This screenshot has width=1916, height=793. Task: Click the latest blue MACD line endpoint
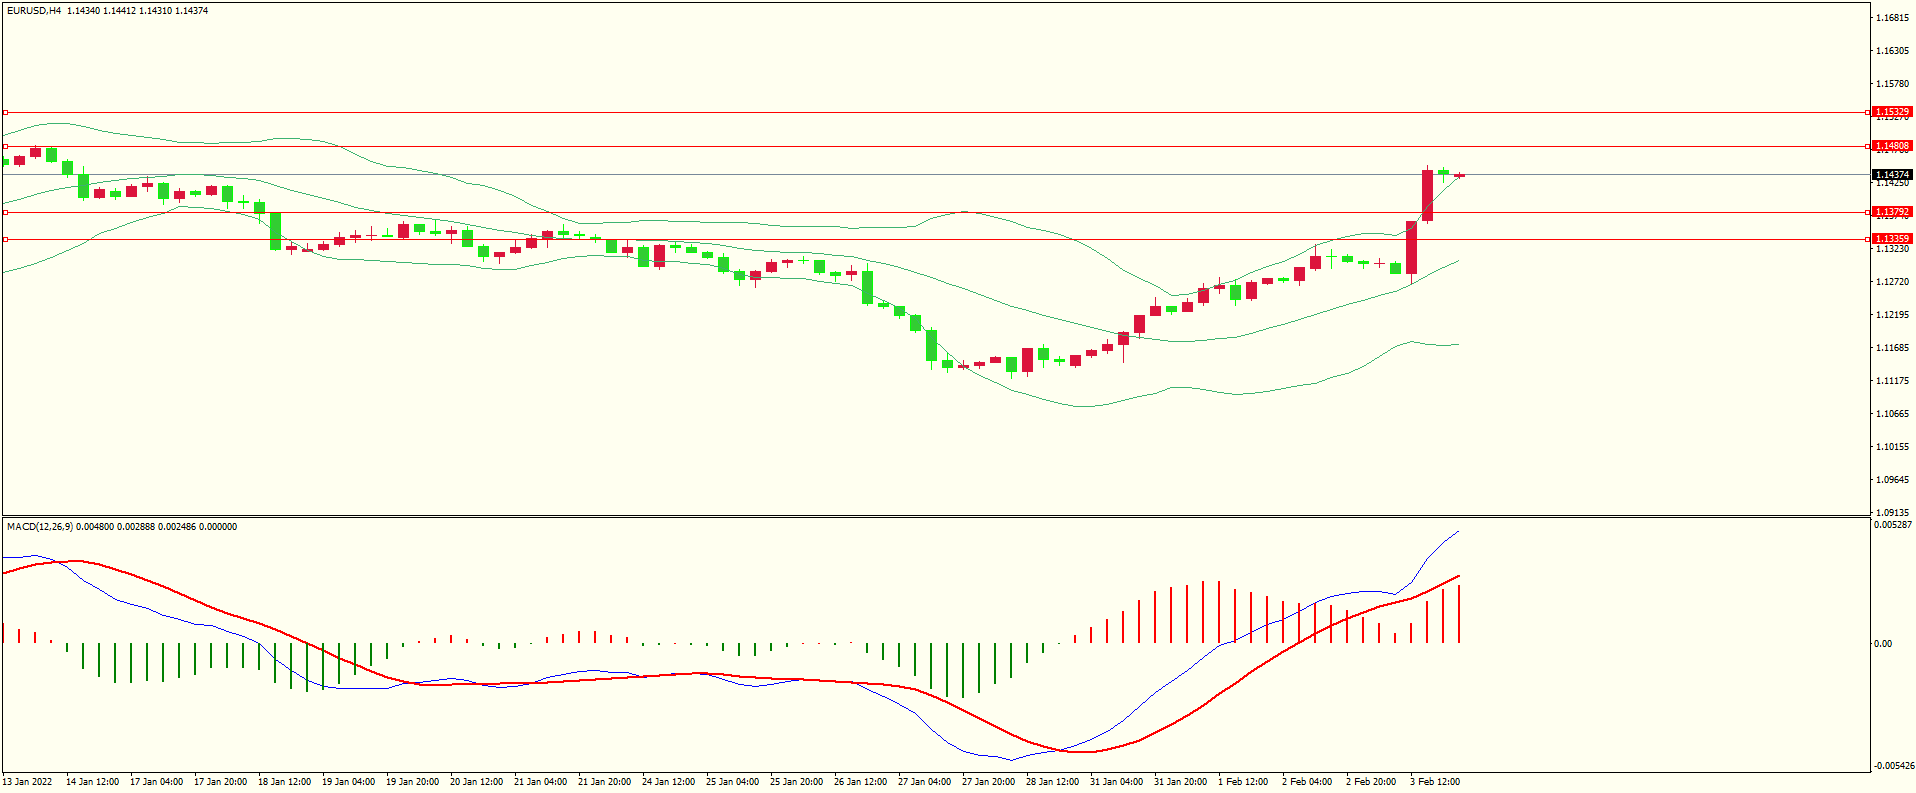1458,532
